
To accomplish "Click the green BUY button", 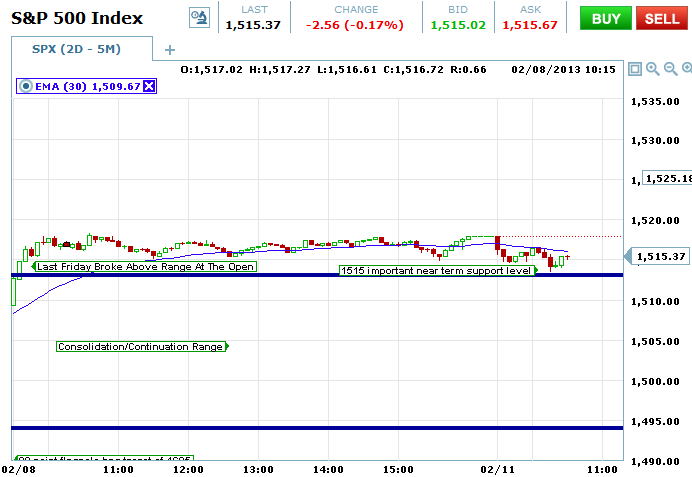I will [x=606, y=19].
